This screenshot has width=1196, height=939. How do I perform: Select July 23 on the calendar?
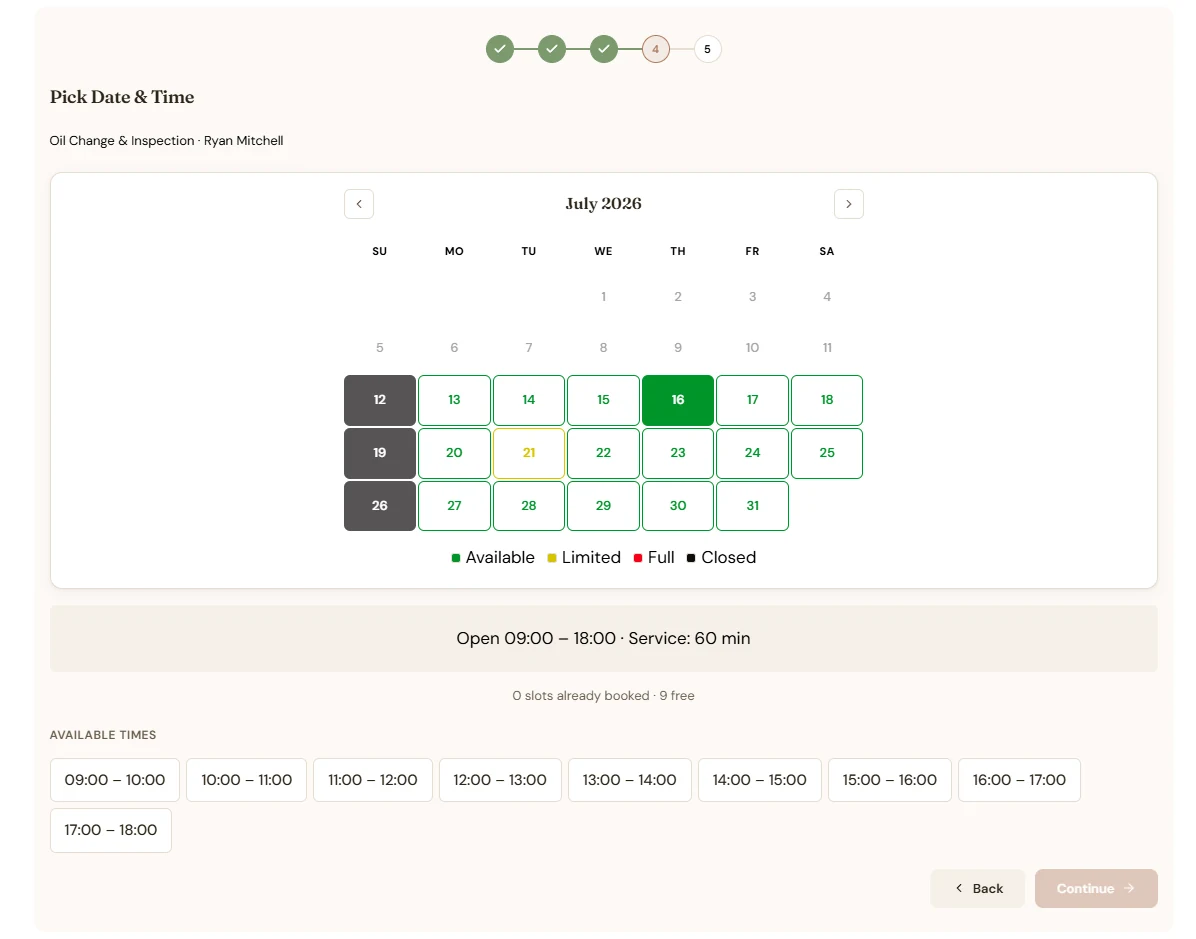click(x=678, y=453)
